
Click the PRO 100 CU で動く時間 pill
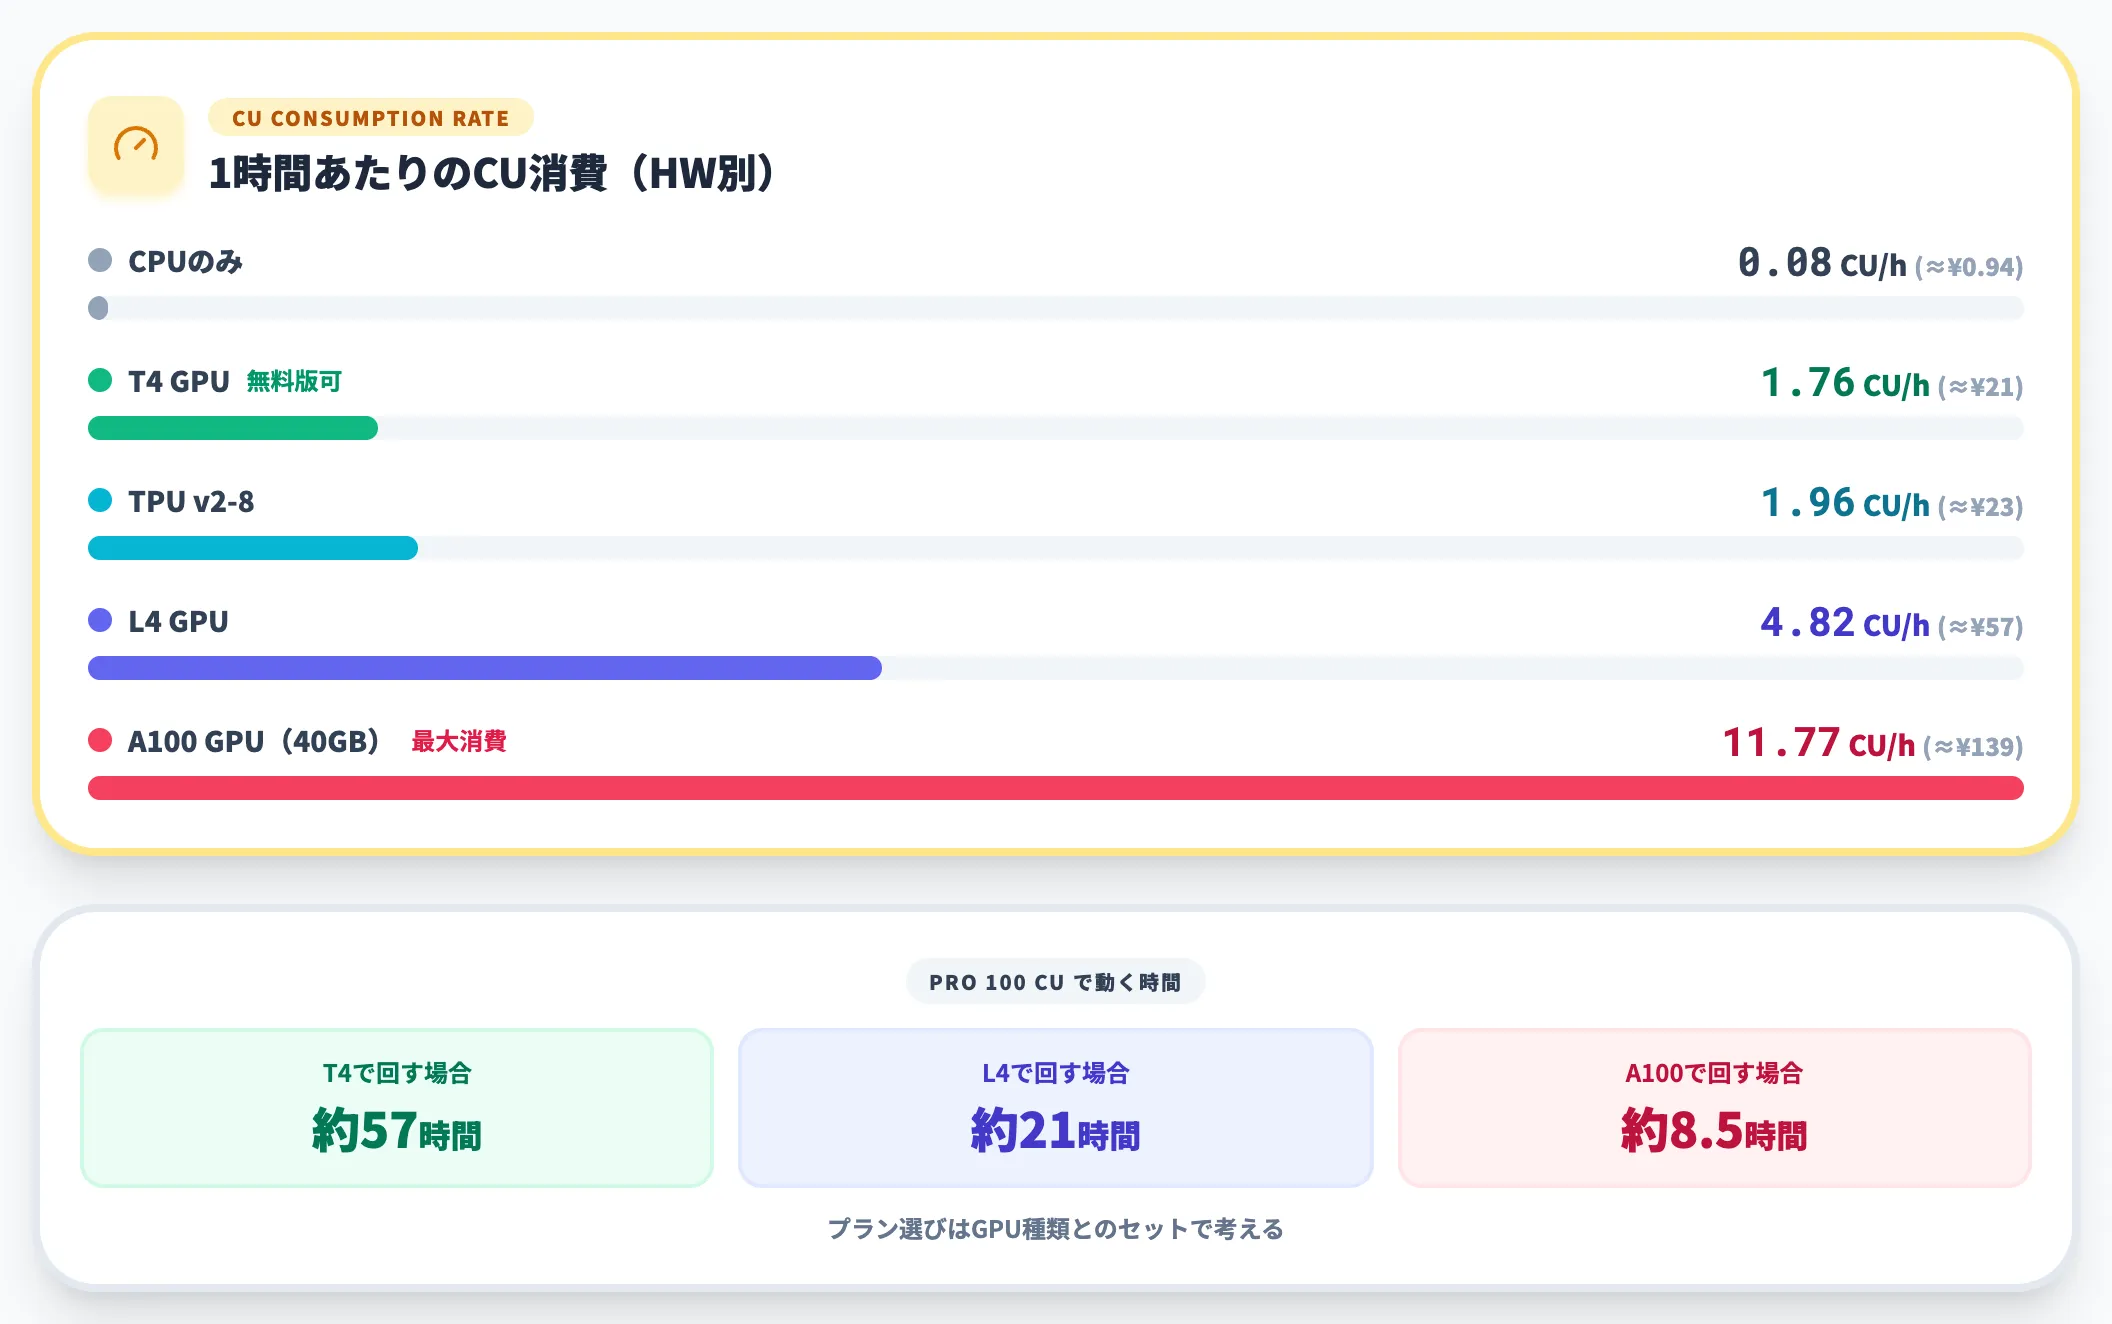1055,982
